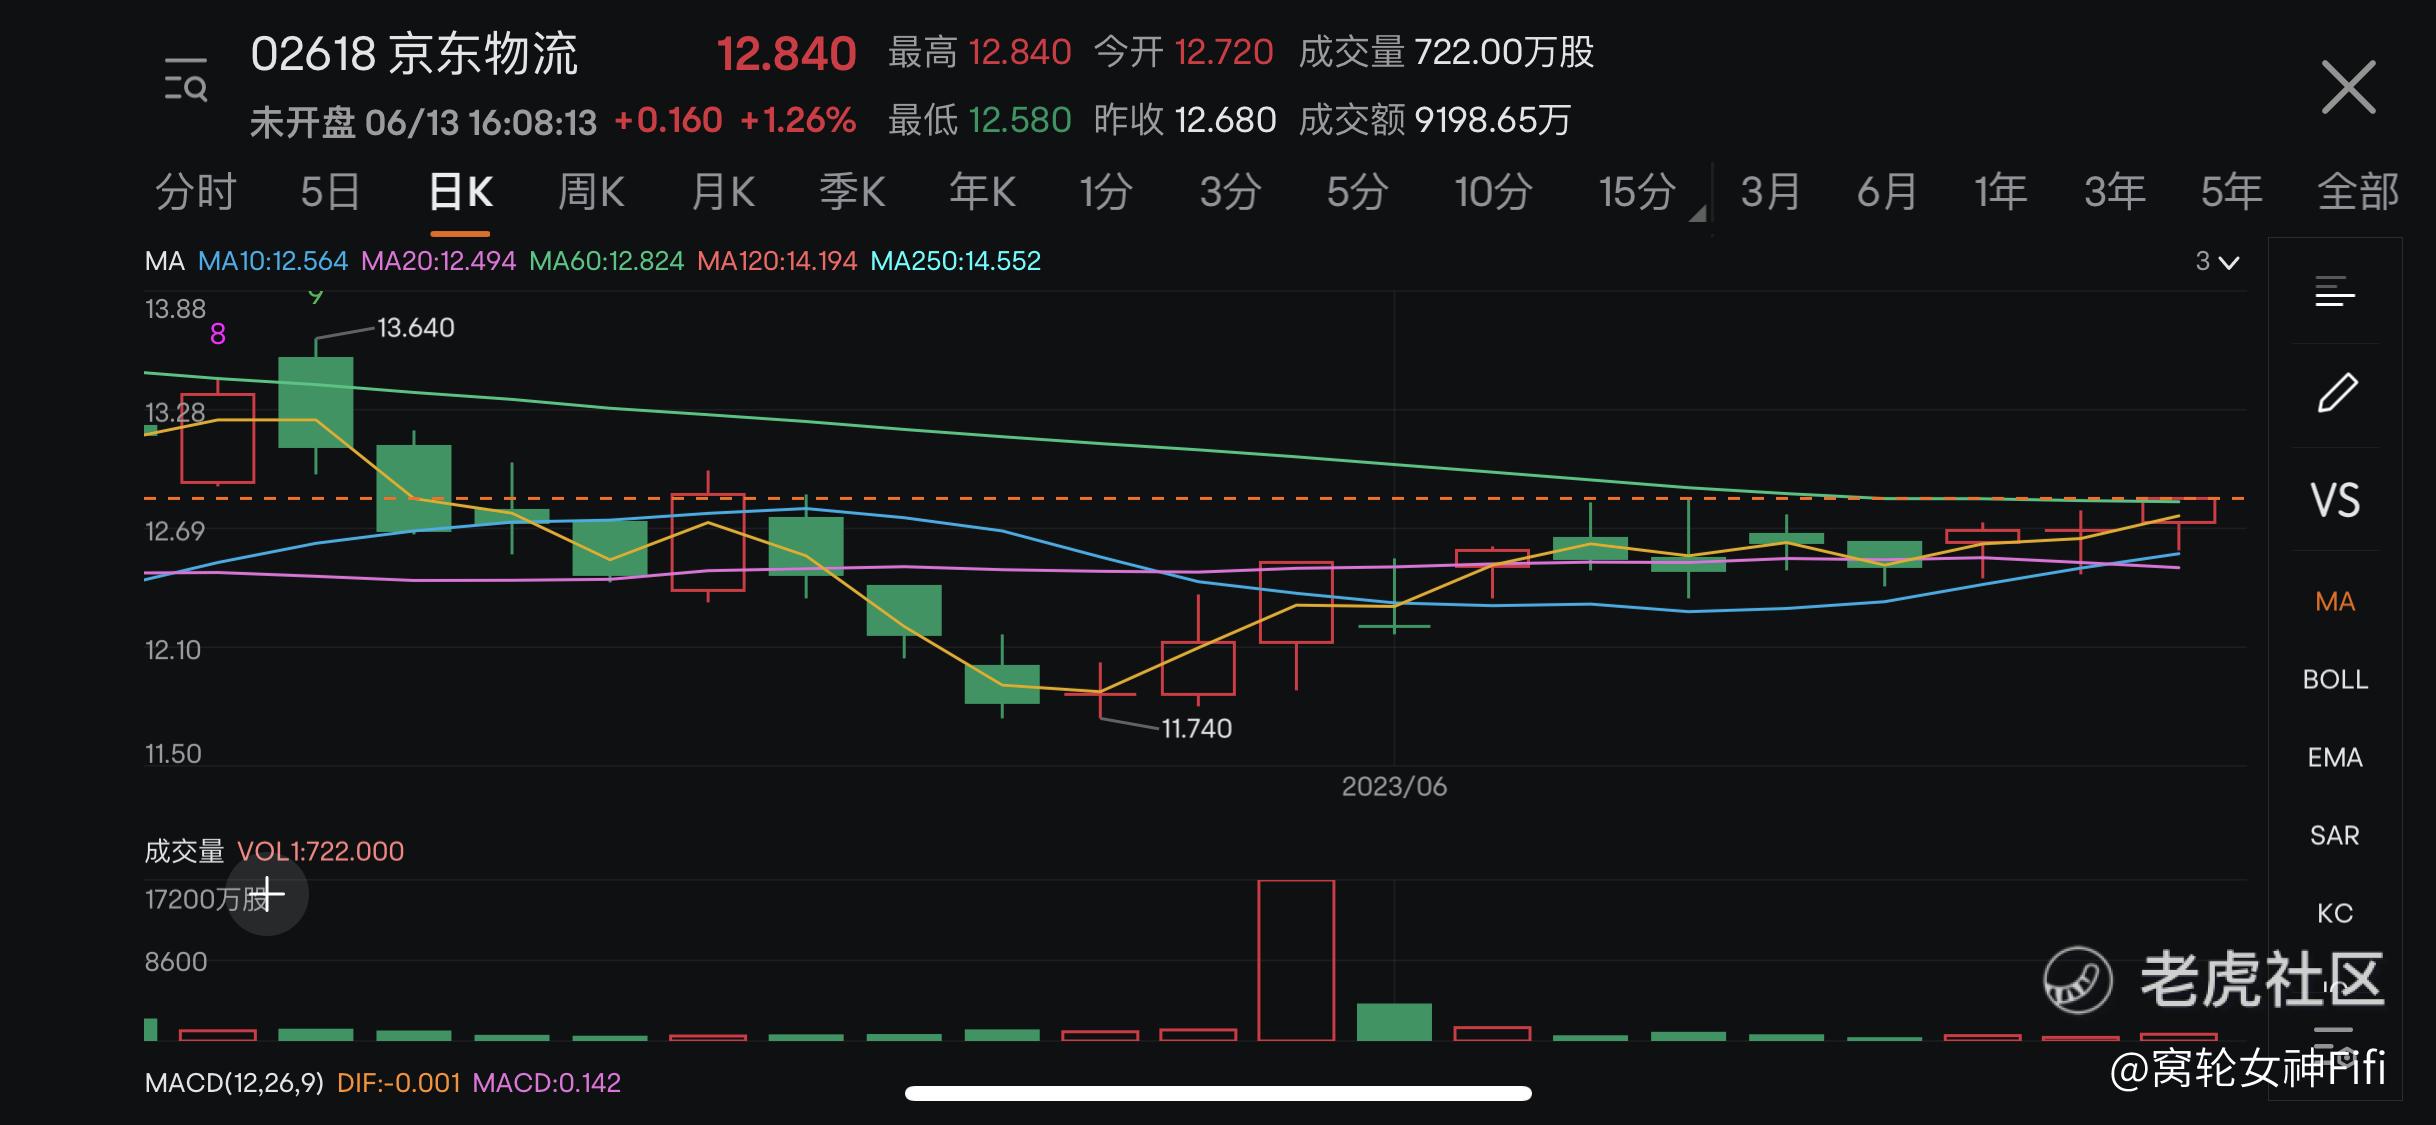Select the 季K quarterly tab

click(x=852, y=191)
